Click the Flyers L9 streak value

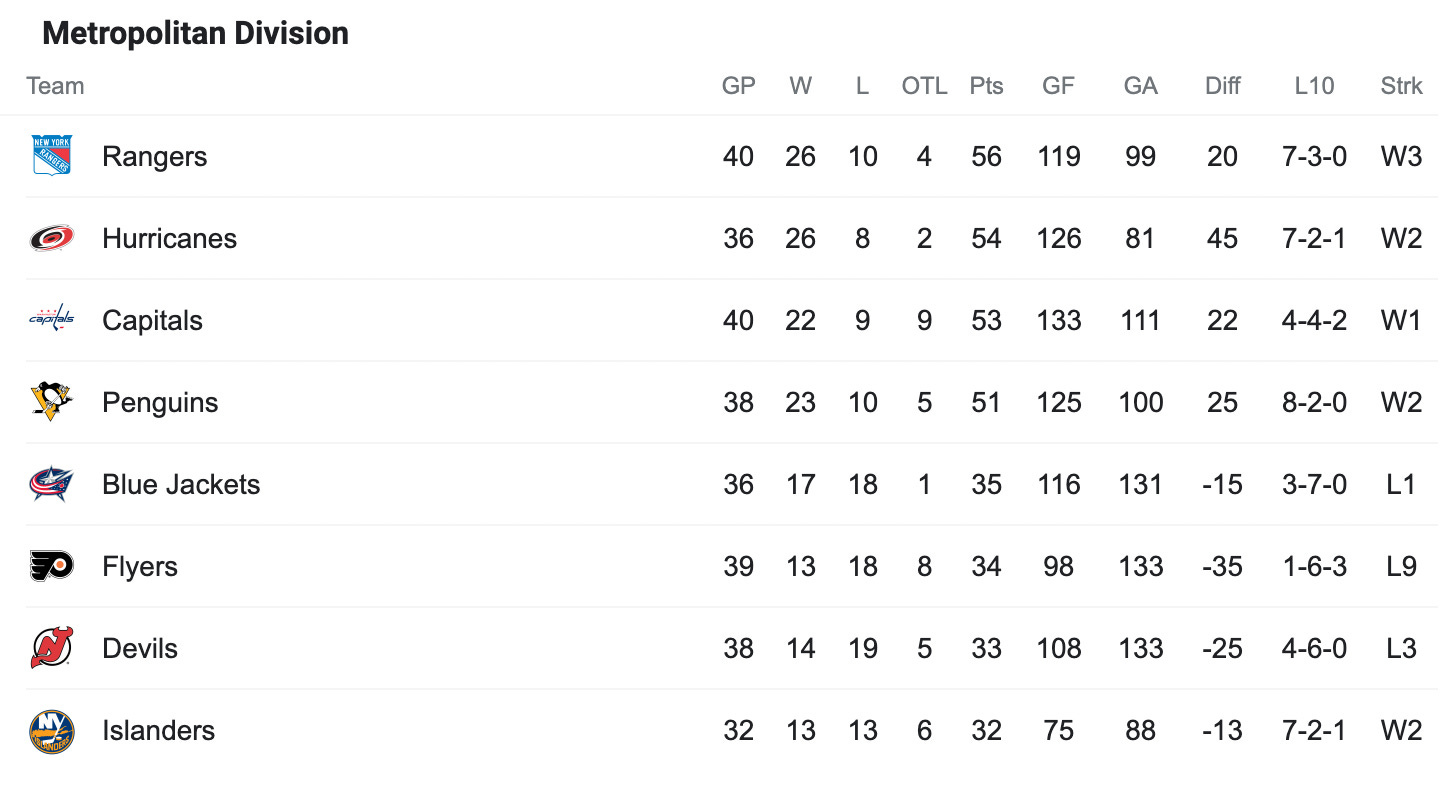tap(1401, 566)
